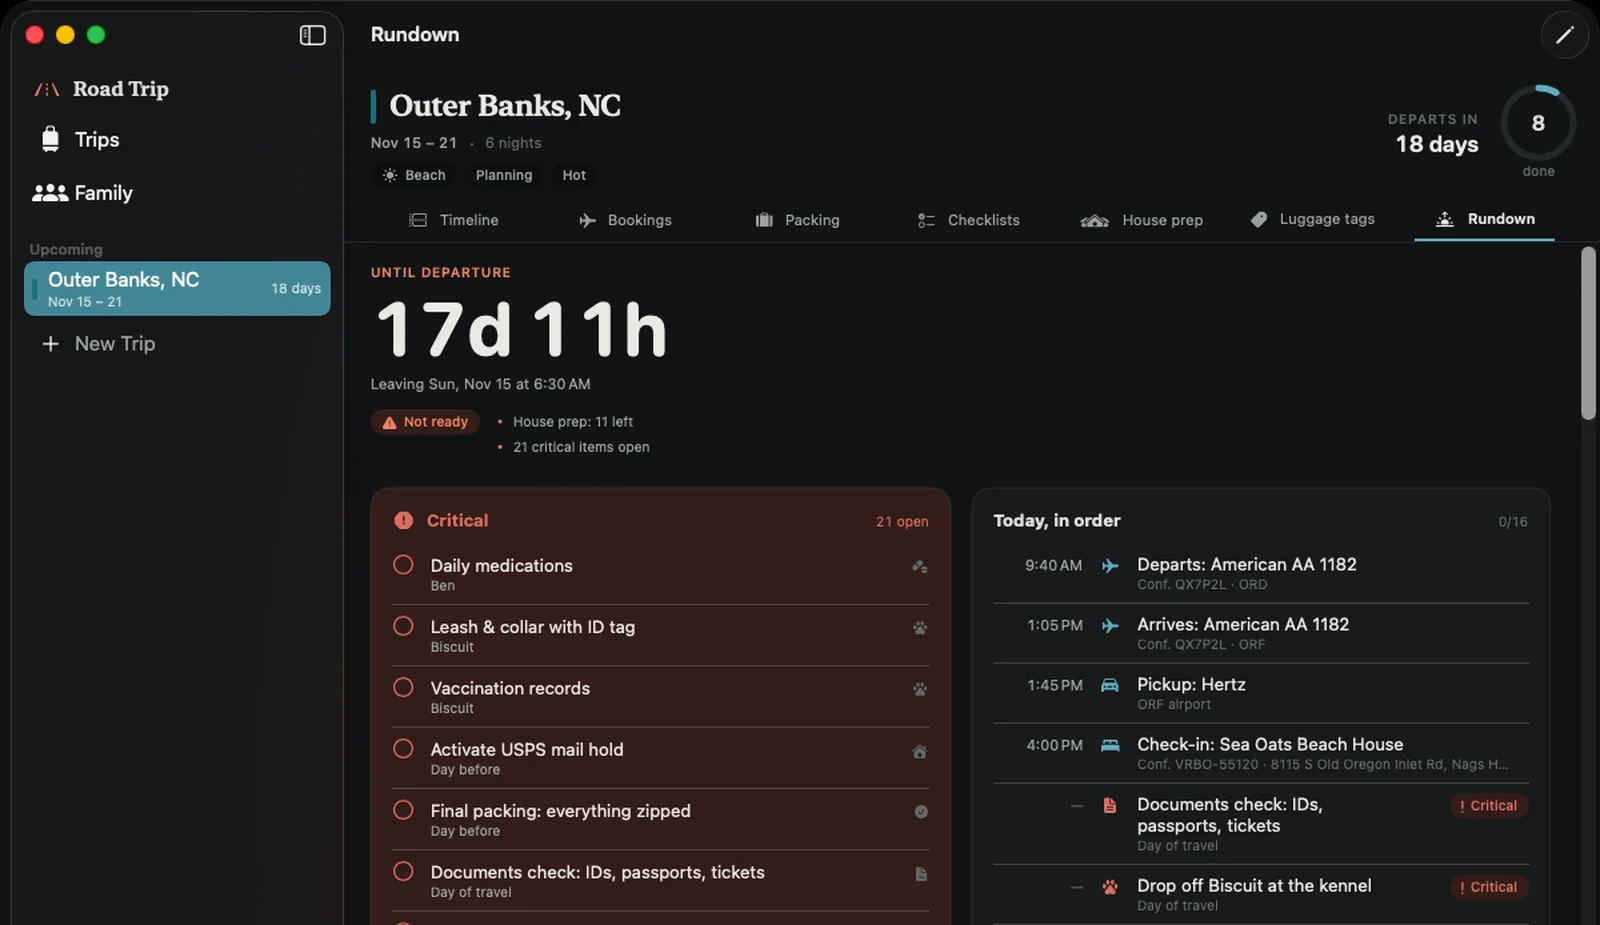Image resolution: width=1600 pixels, height=925 pixels.
Task: Click the Hot tag chip
Action: tap(574, 175)
